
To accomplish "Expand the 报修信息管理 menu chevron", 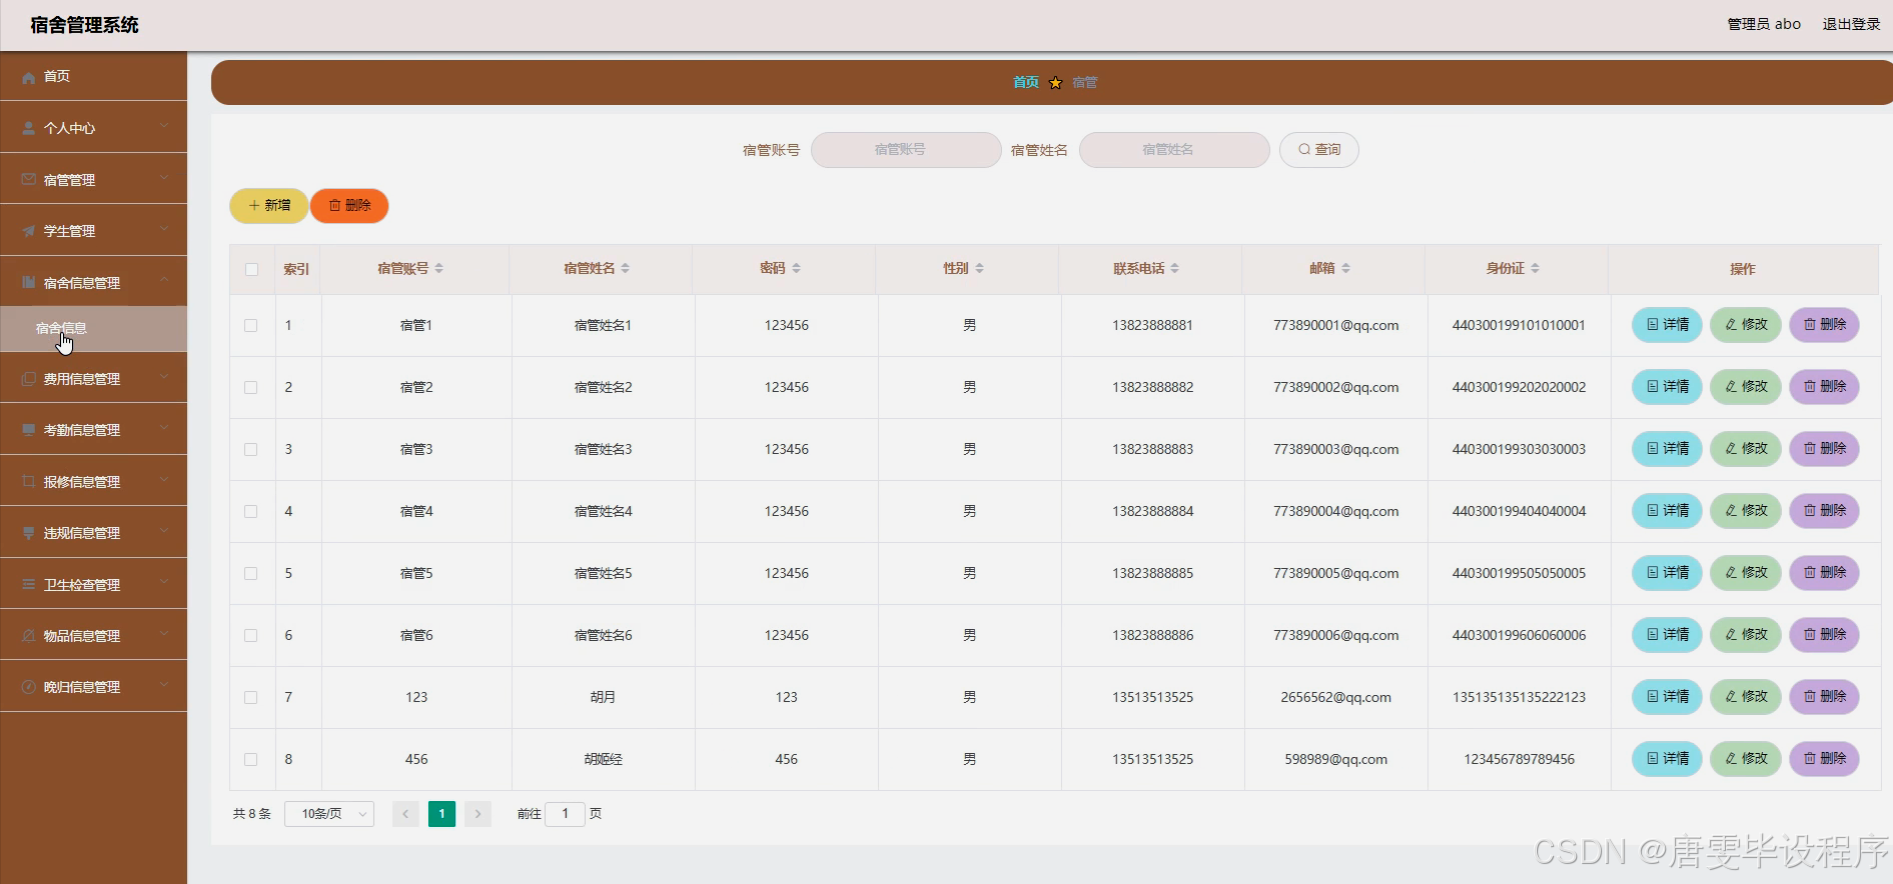I will pos(164,480).
